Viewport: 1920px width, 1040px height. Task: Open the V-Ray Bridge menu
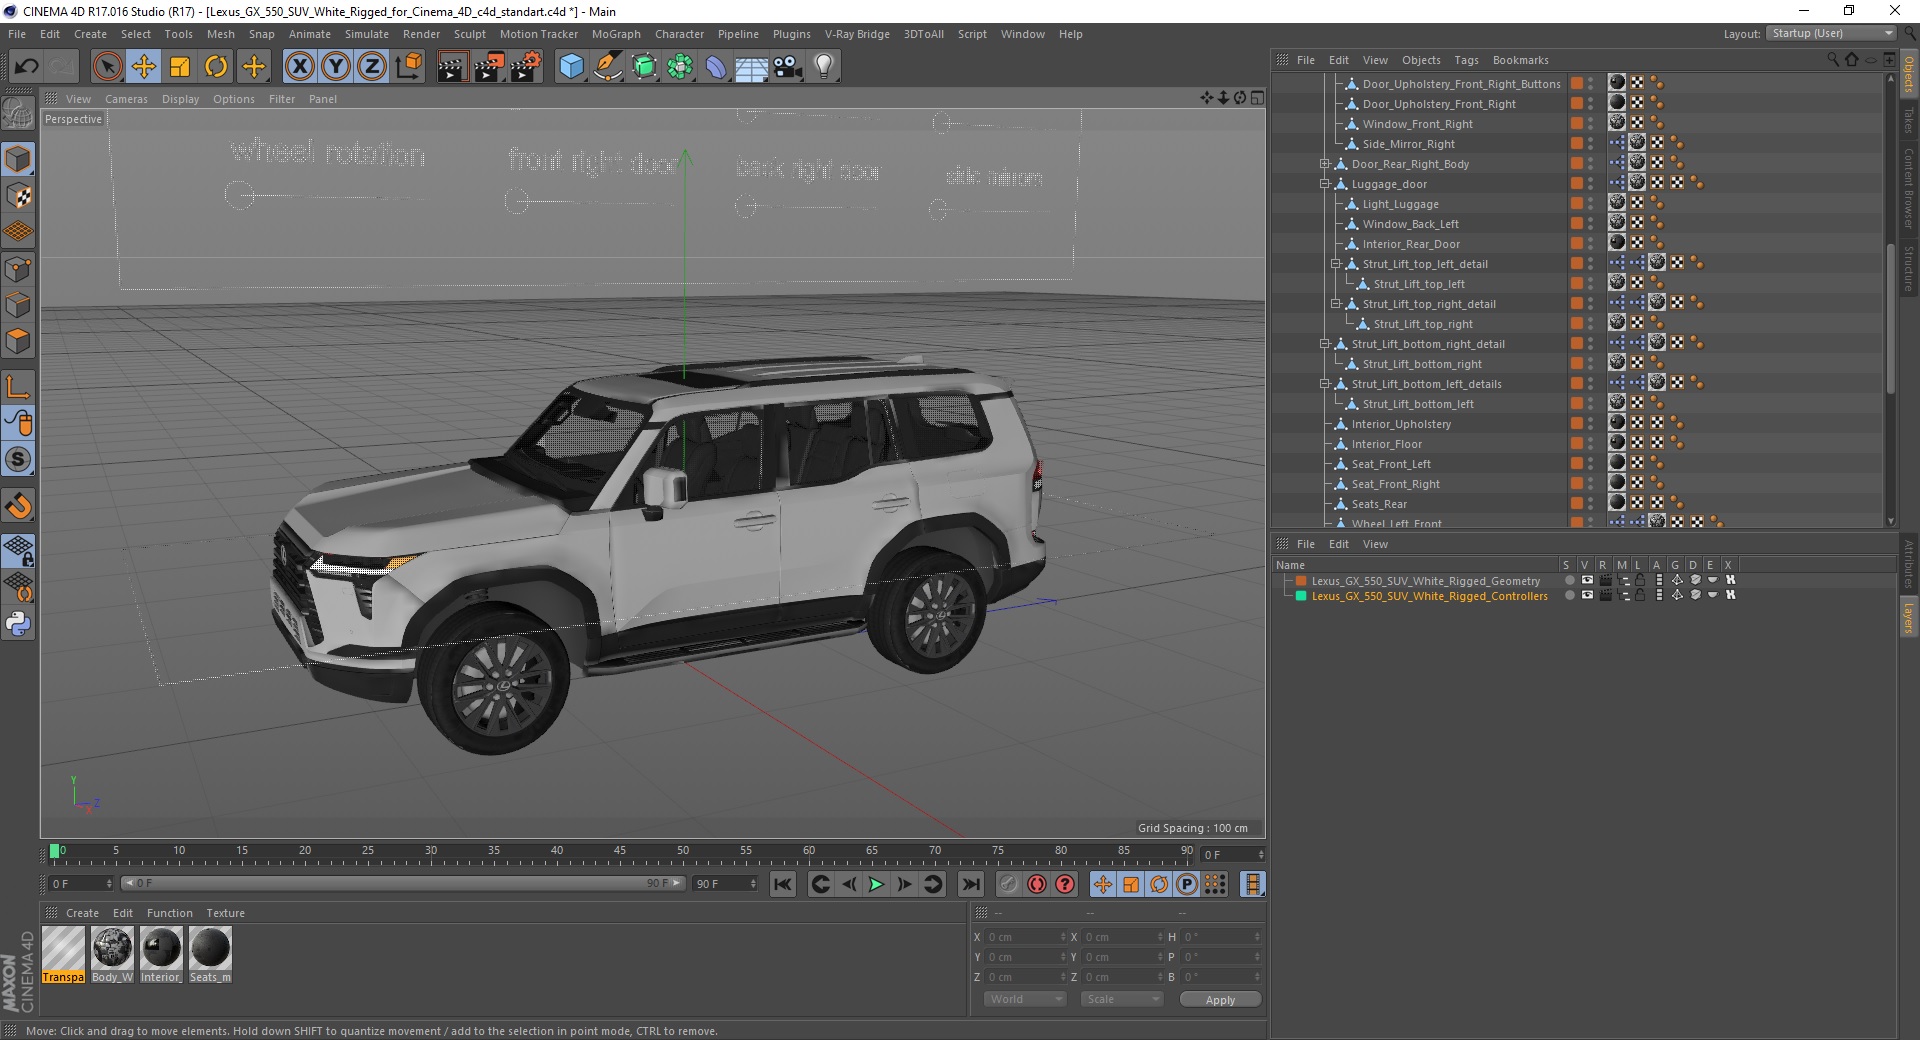(x=857, y=34)
